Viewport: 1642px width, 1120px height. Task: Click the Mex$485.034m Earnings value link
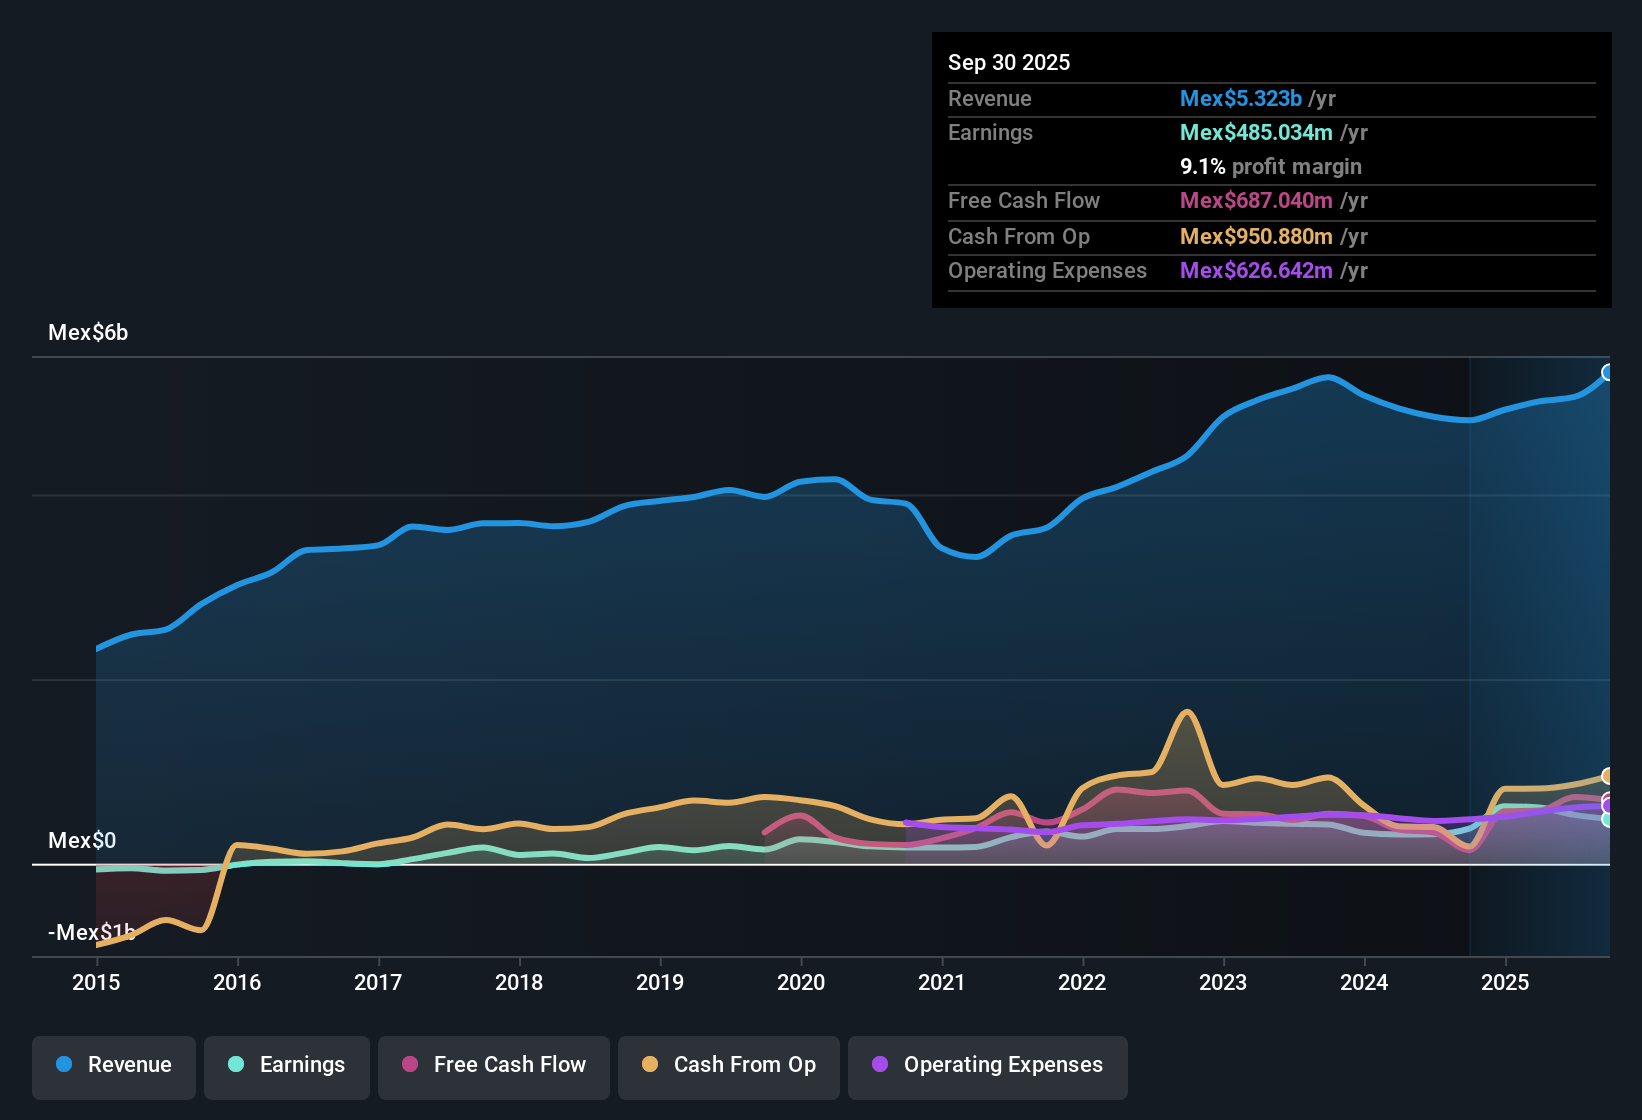pyautogui.click(x=1257, y=132)
